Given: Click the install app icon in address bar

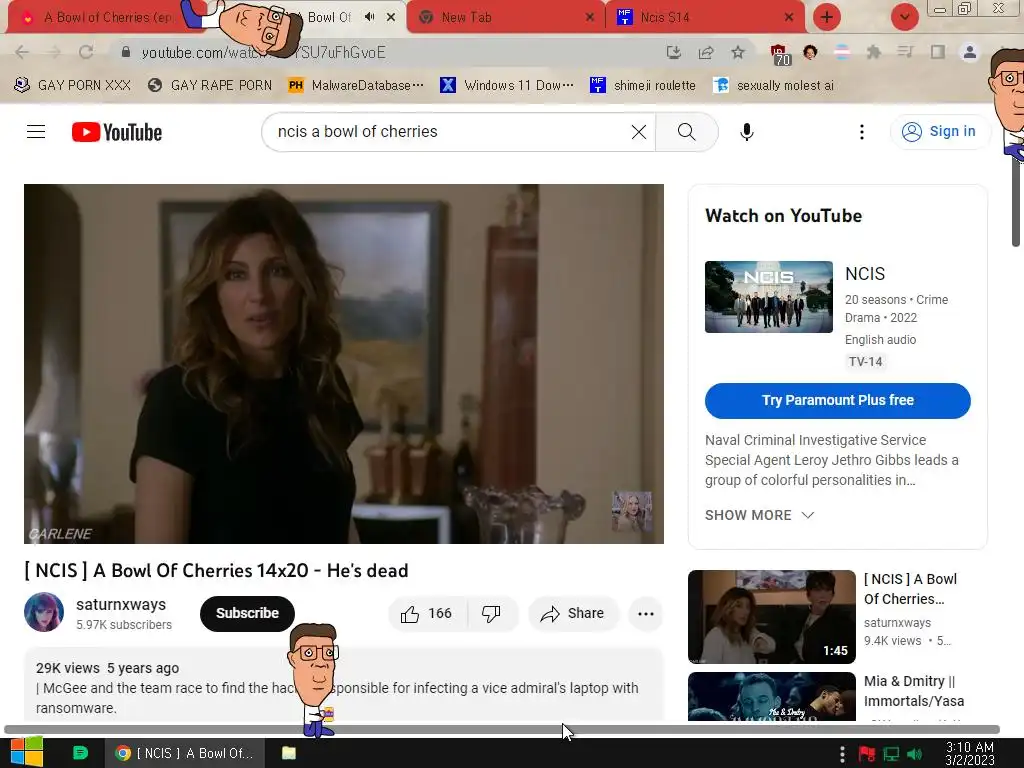Looking at the screenshot, I should click(674, 52).
